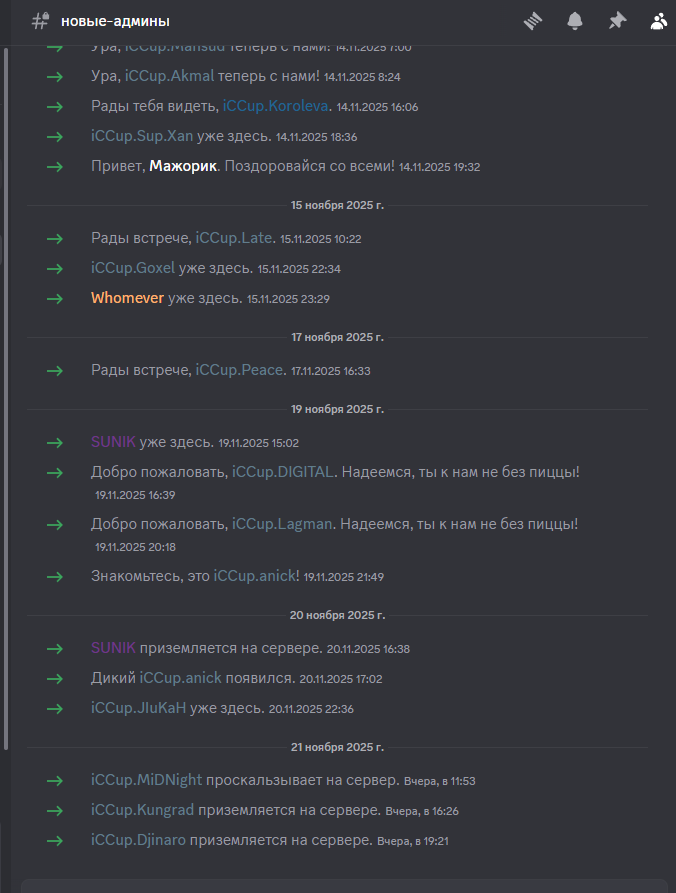Viewport: 676px width, 893px height.
Task: Open the iCCup.Djinaro profile
Action: (x=138, y=840)
